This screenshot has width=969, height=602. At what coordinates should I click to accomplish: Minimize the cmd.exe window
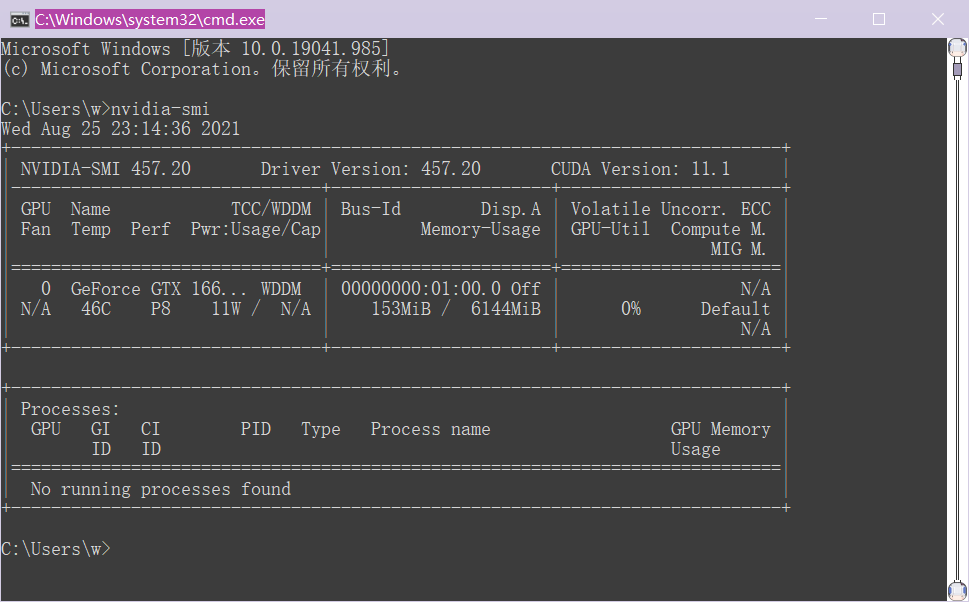point(821,19)
